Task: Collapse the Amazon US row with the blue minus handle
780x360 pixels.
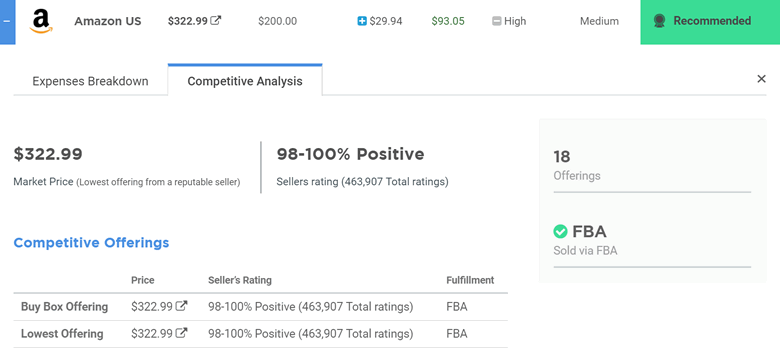Action: pyautogui.click(x=7, y=22)
